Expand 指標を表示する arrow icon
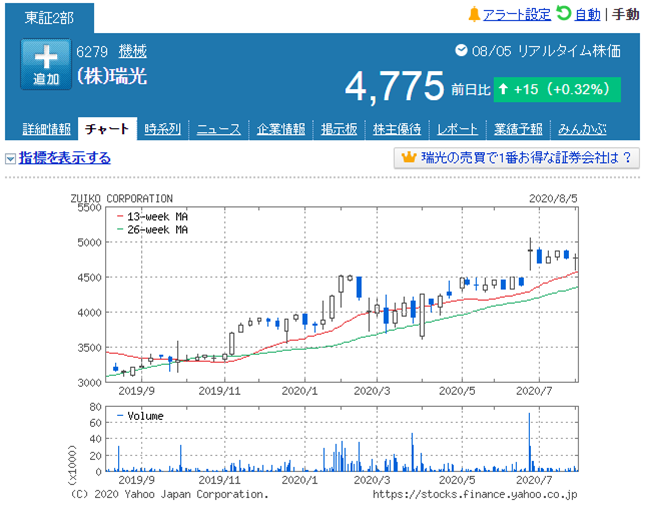Viewport: 645px width, 505px height. pos(10,158)
